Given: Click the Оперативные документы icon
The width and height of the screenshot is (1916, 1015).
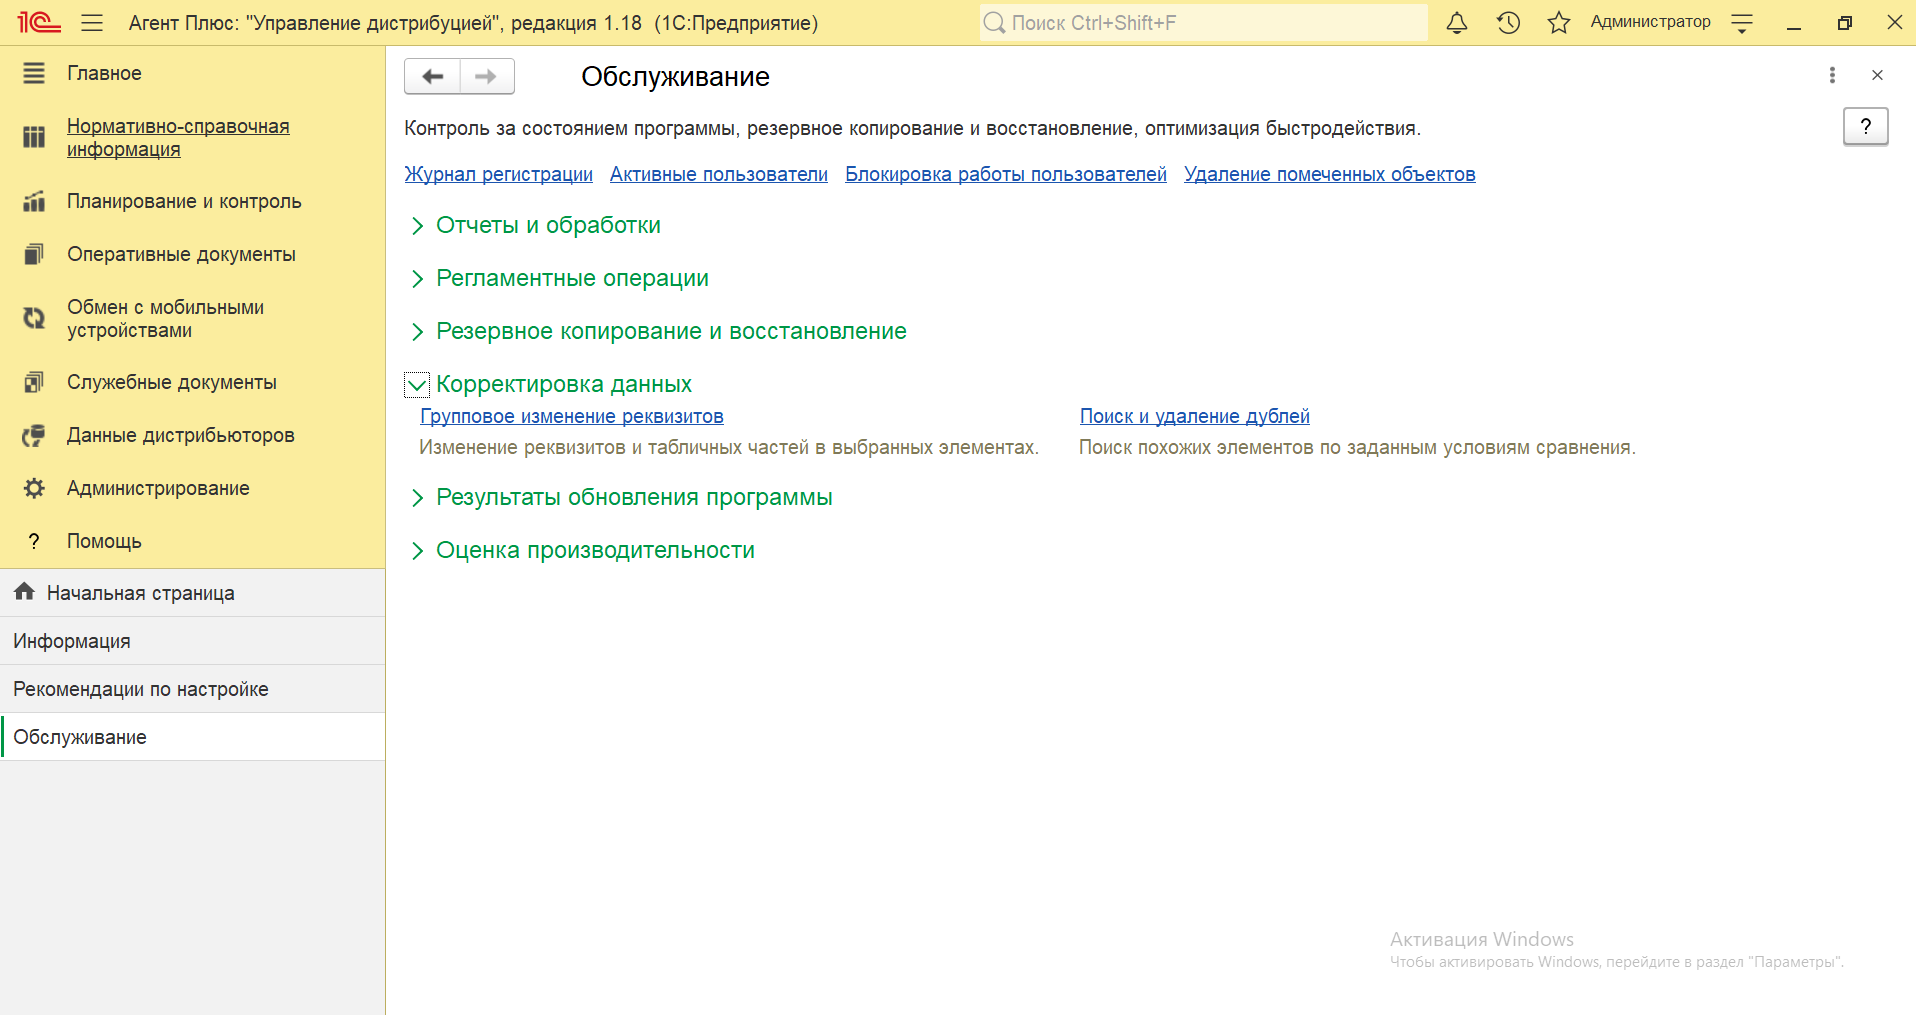Looking at the screenshot, I should [x=34, y=254].
